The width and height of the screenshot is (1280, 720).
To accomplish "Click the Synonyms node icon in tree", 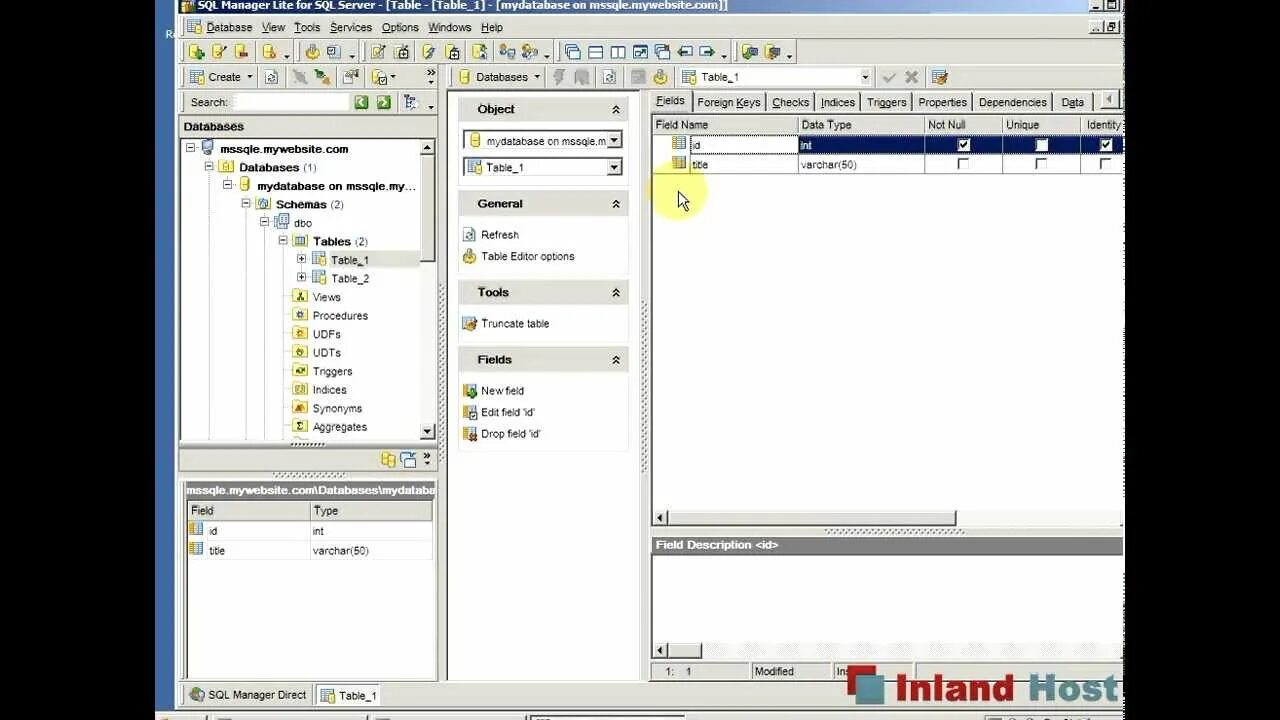I will 300,408.
